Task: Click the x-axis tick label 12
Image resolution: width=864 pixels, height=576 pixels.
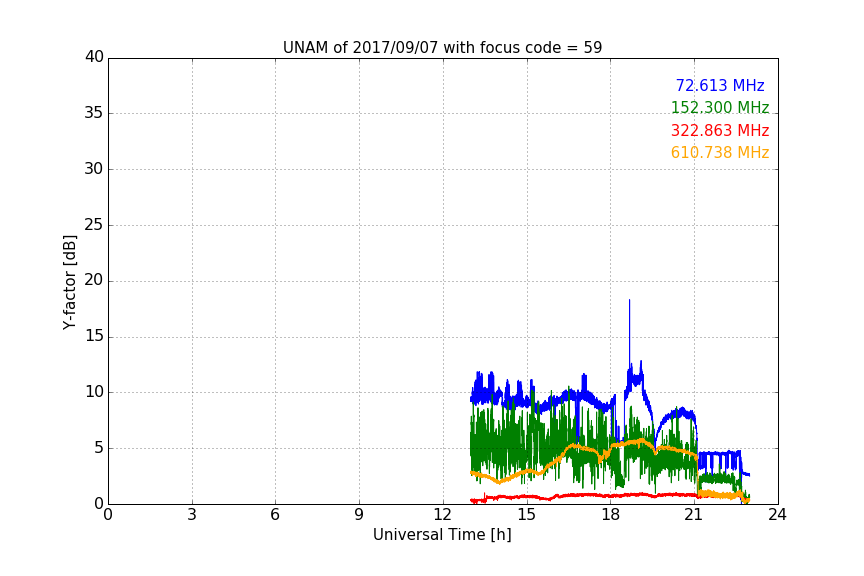Action: point(443,515)
